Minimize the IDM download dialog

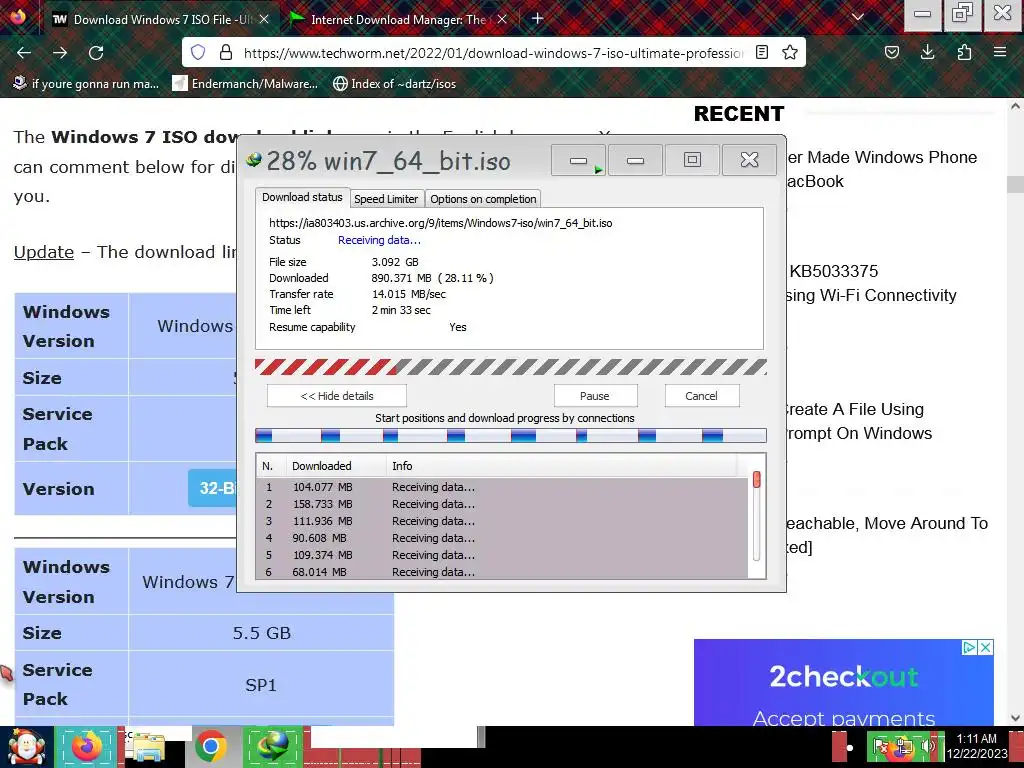click(635, 160)
